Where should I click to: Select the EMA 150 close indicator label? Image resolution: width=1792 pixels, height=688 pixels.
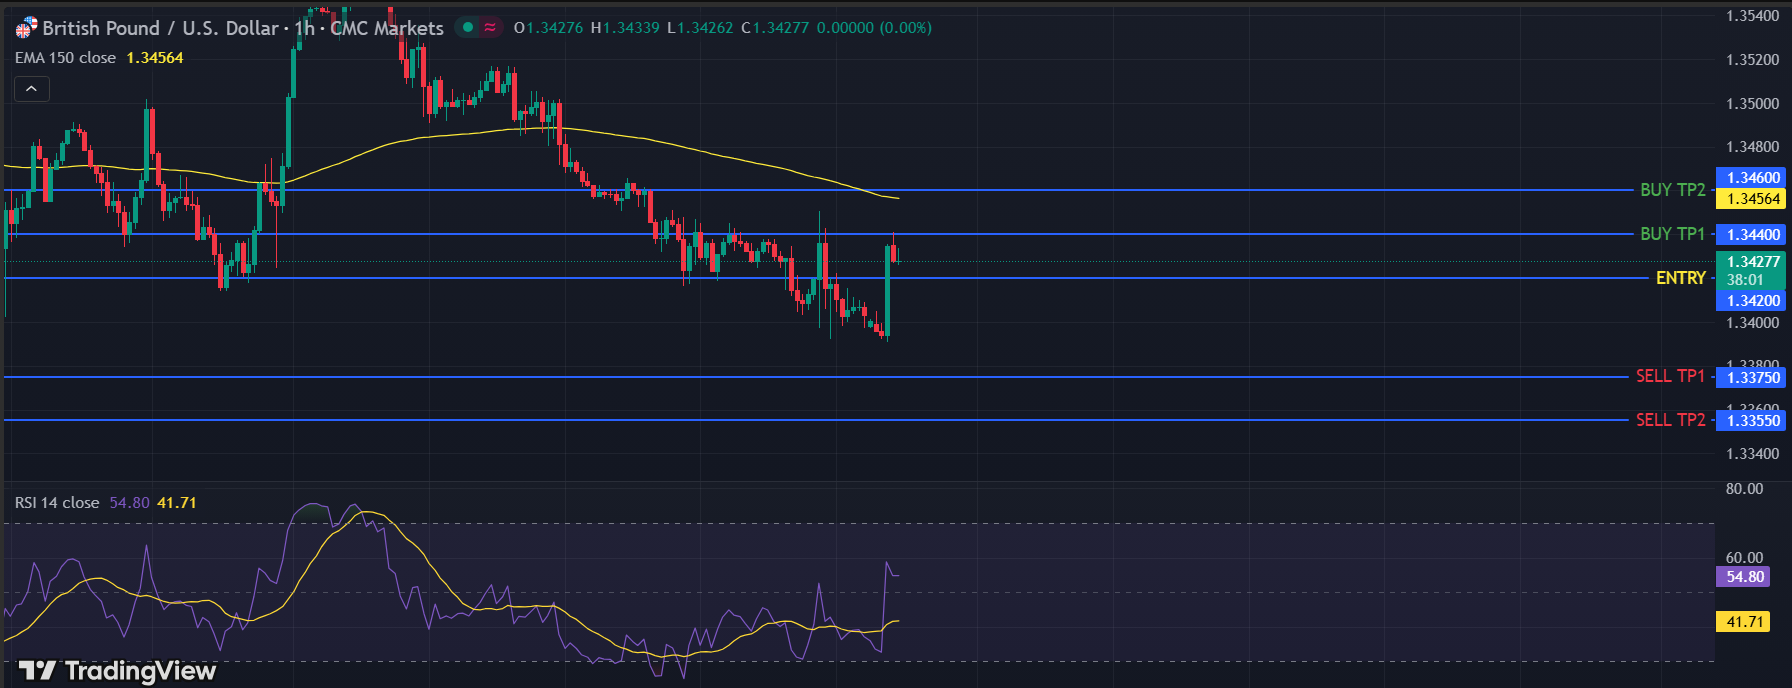click(65, 58)
